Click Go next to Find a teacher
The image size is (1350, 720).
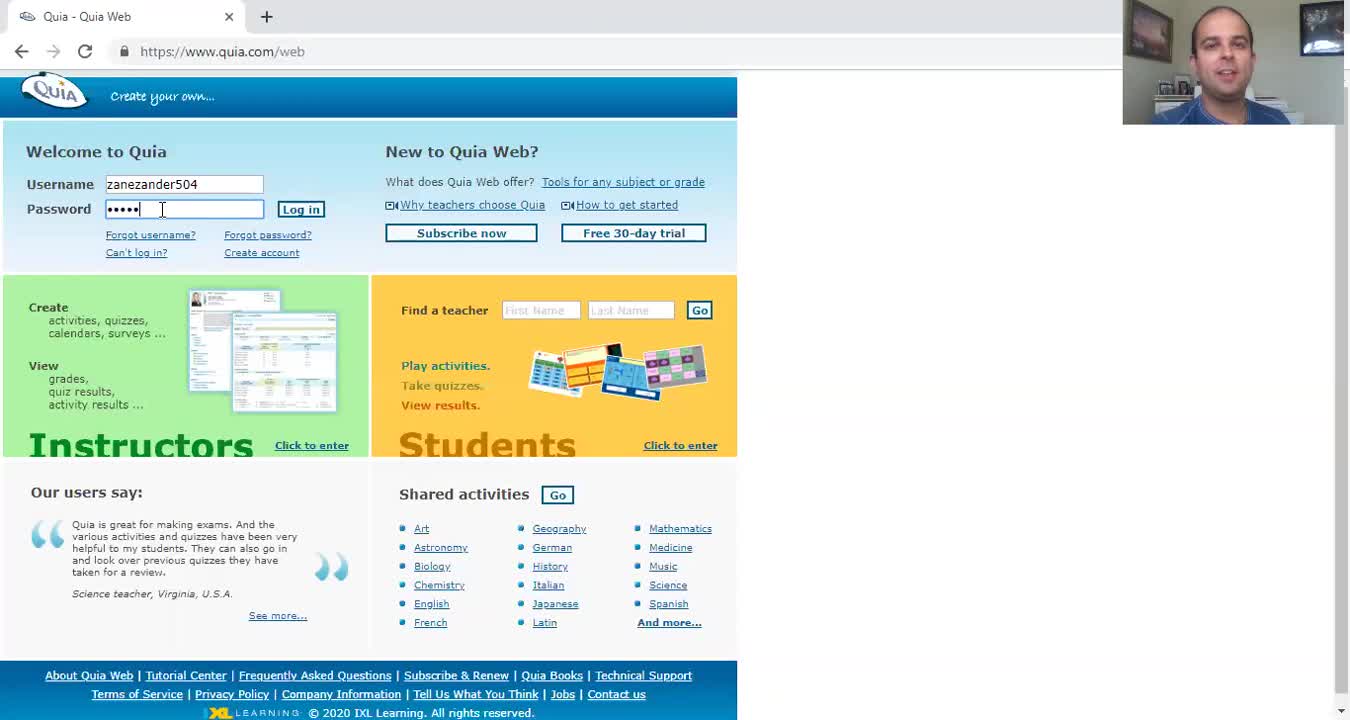[x=699, y=310]
